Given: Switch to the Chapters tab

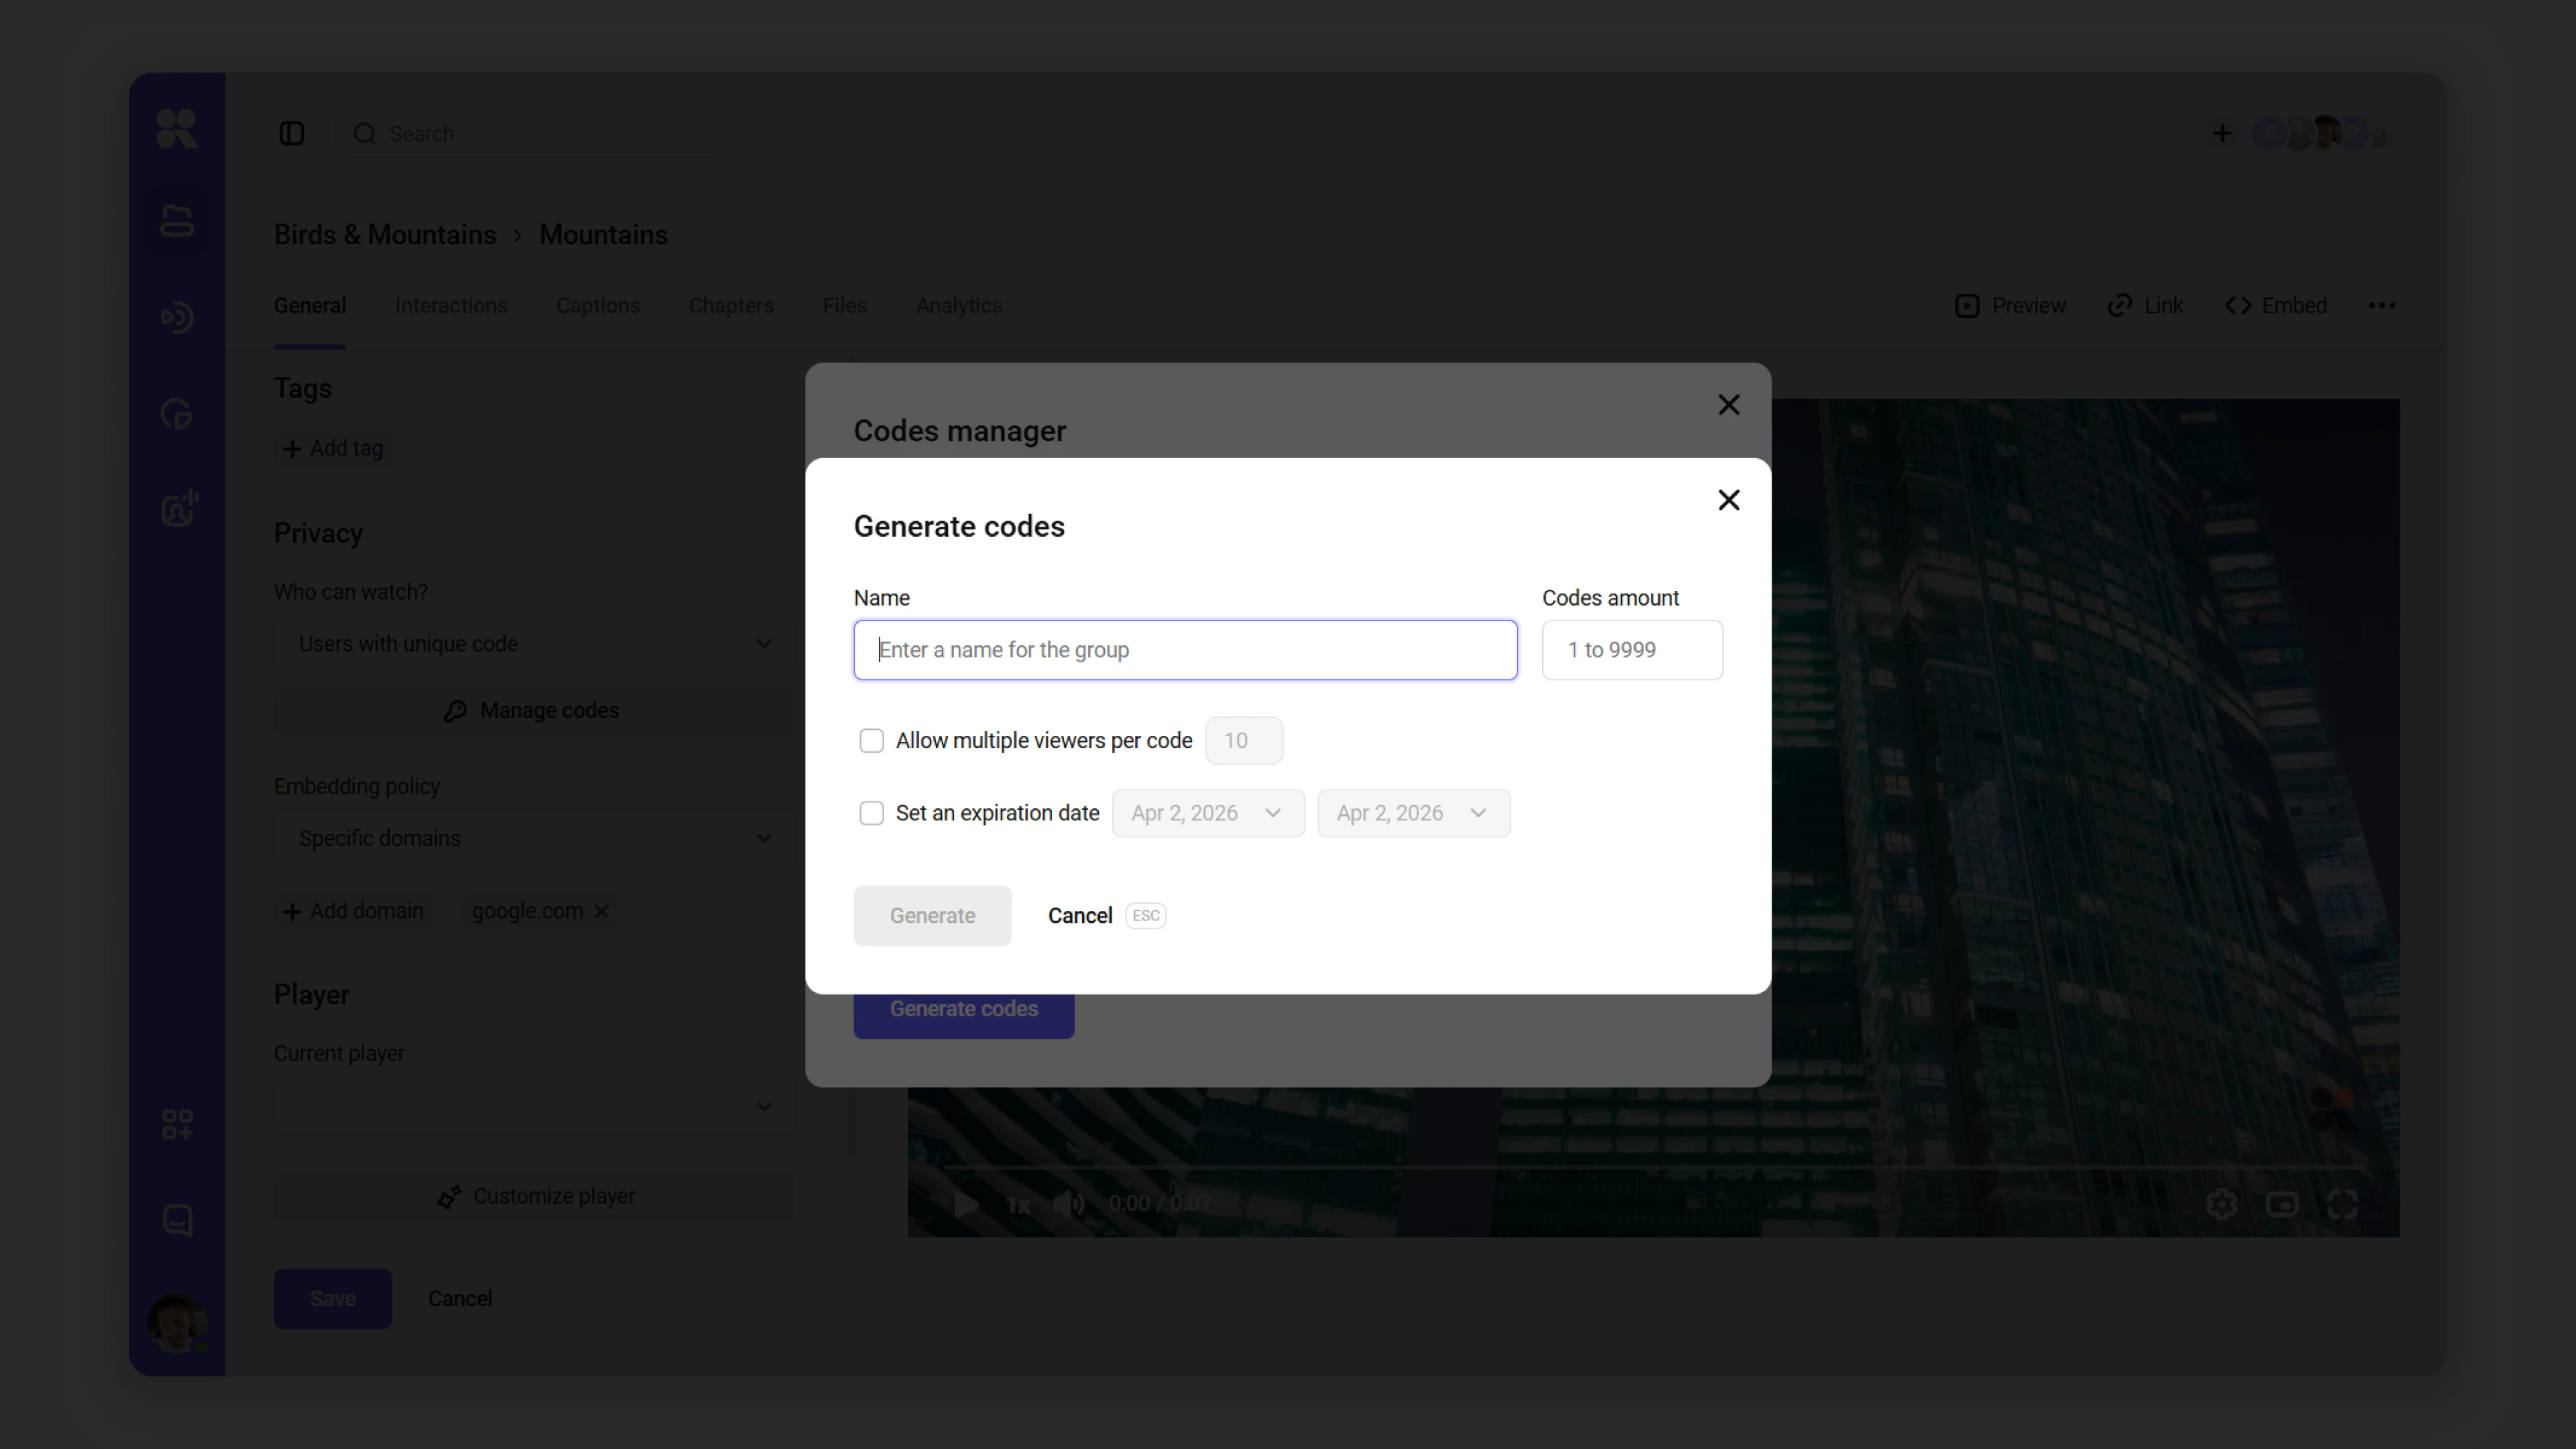Looking at the screenshot, I should 731,306.
